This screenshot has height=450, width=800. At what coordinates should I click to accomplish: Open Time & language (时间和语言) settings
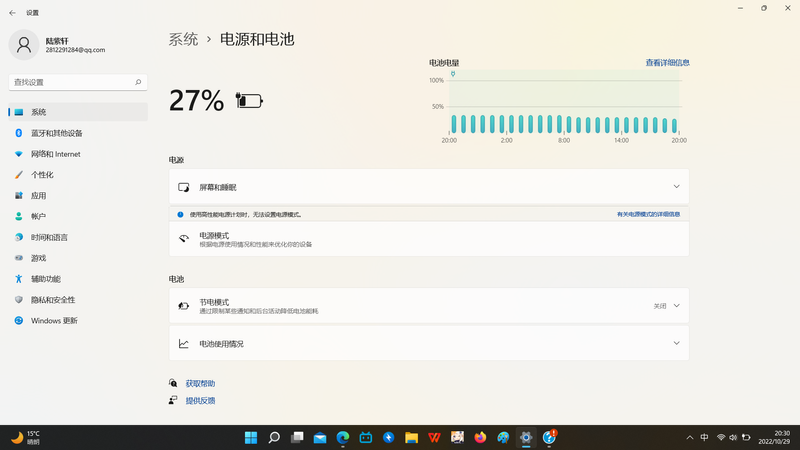coord(49,237)
